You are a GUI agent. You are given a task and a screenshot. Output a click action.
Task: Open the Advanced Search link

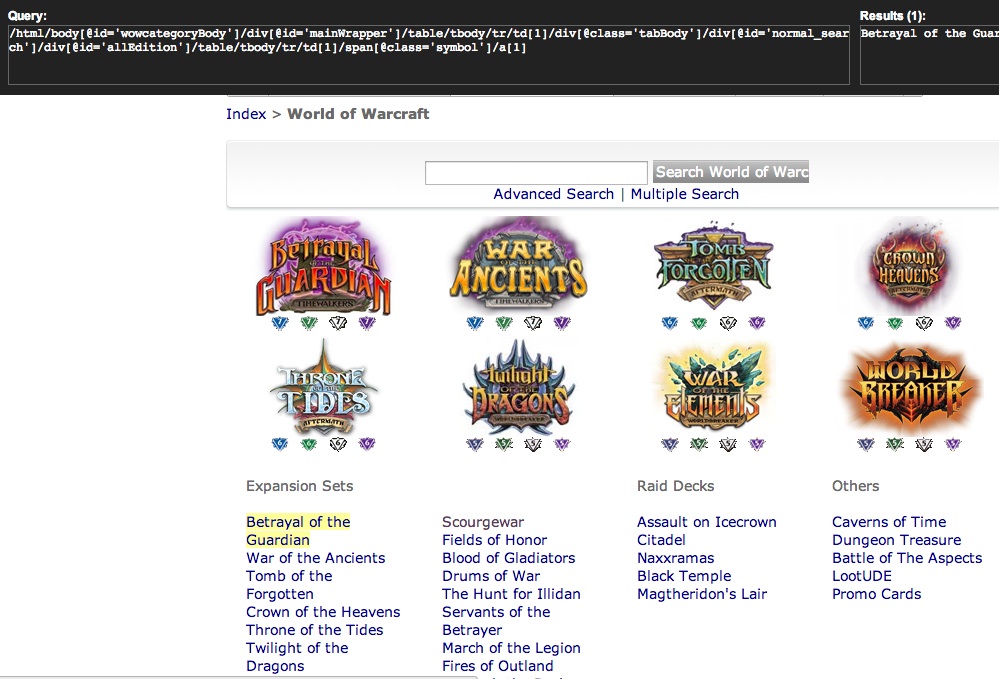tap(553, 194)
